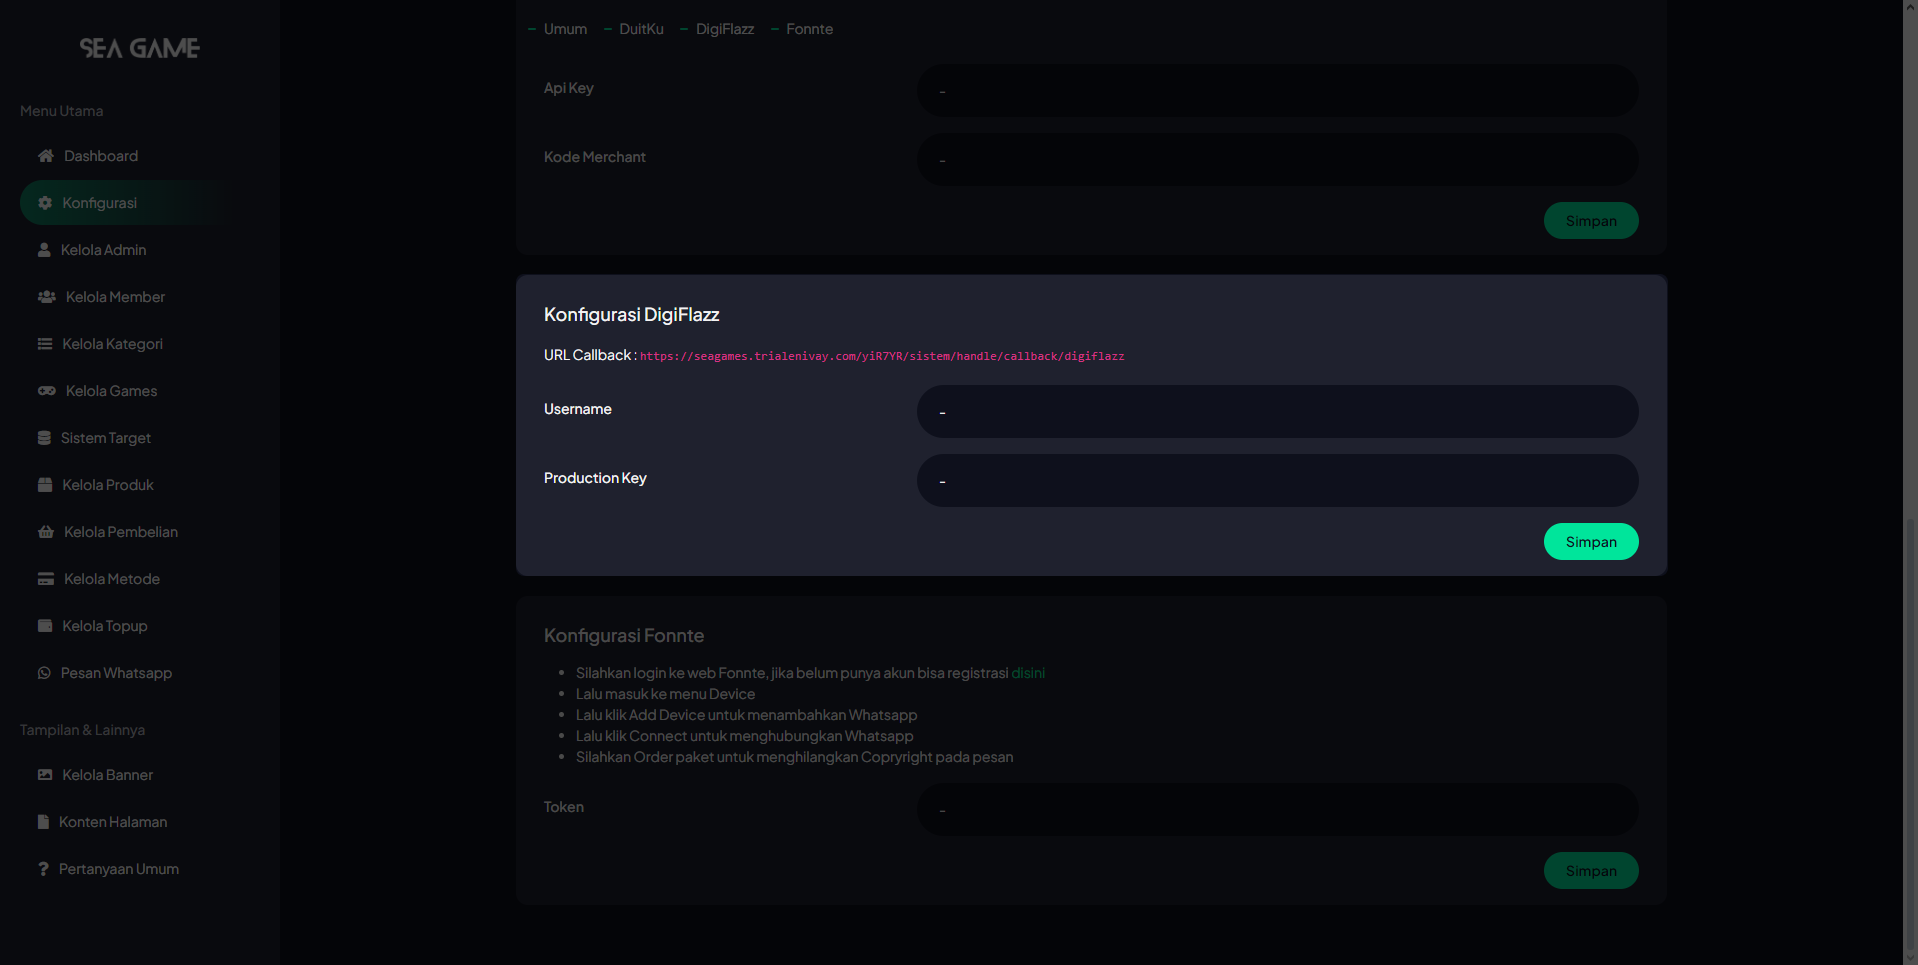Click the Kelola Produk box icon
Screen dimensions: 1918x965
tap(45, 485)
